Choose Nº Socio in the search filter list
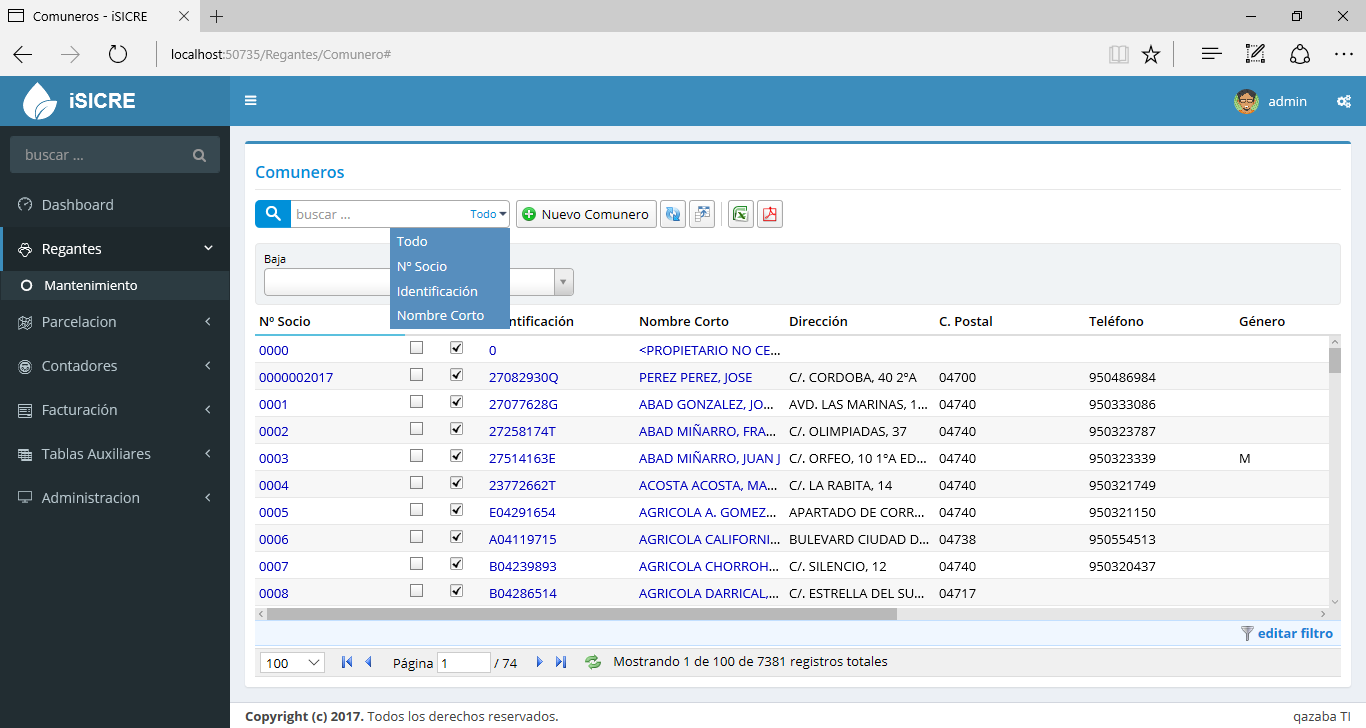 pyautogui.click(x=422, y=267)
